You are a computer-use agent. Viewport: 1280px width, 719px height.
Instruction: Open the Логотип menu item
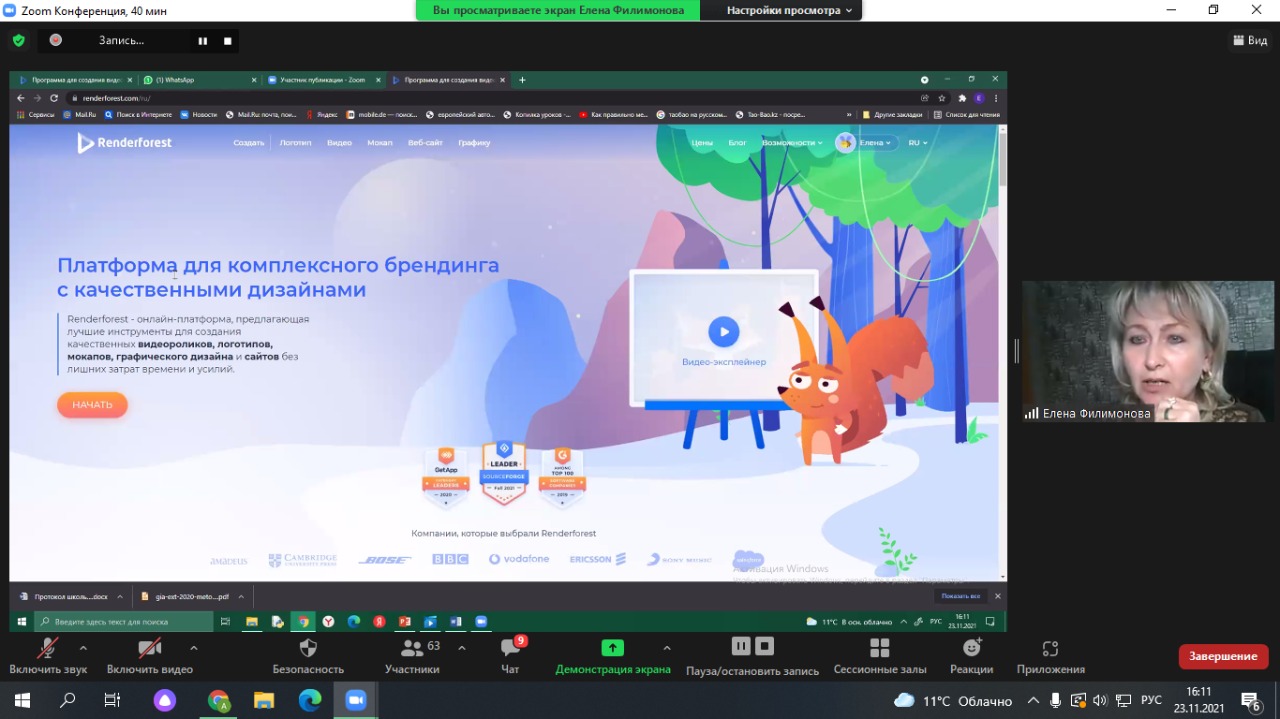click(295, 143)
